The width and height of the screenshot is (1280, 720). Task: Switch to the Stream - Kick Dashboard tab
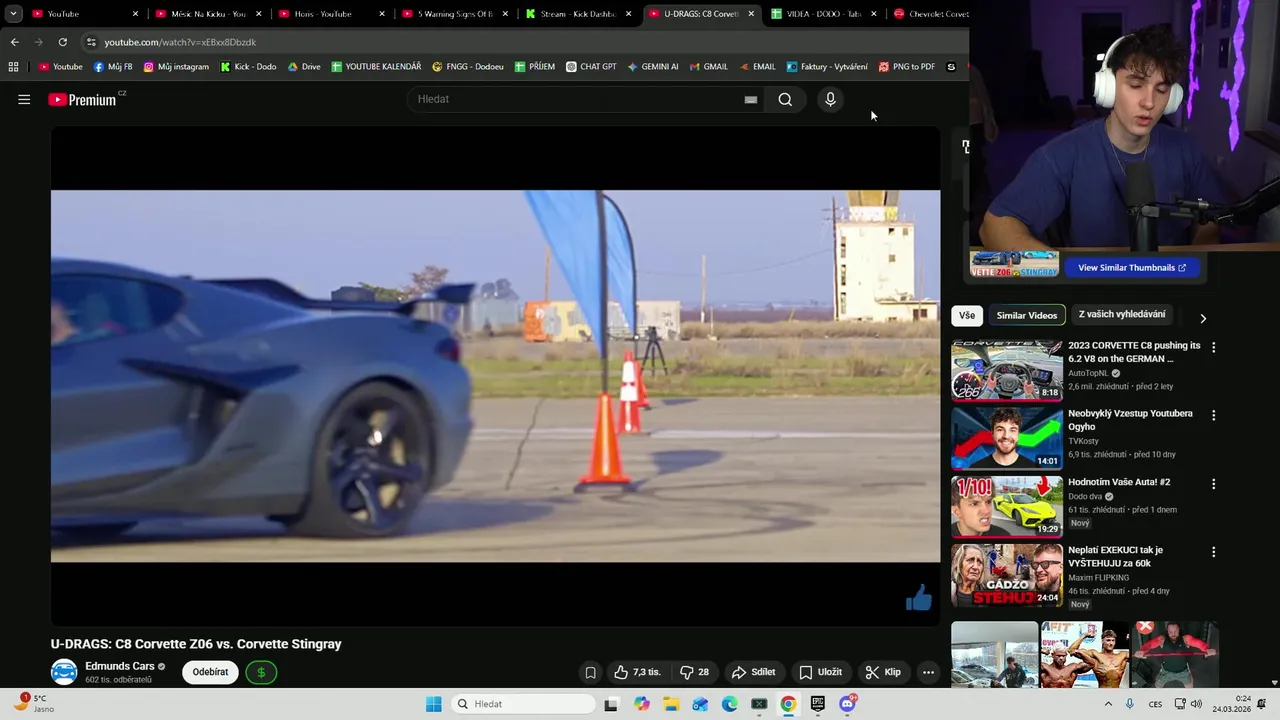pos(578,14)
